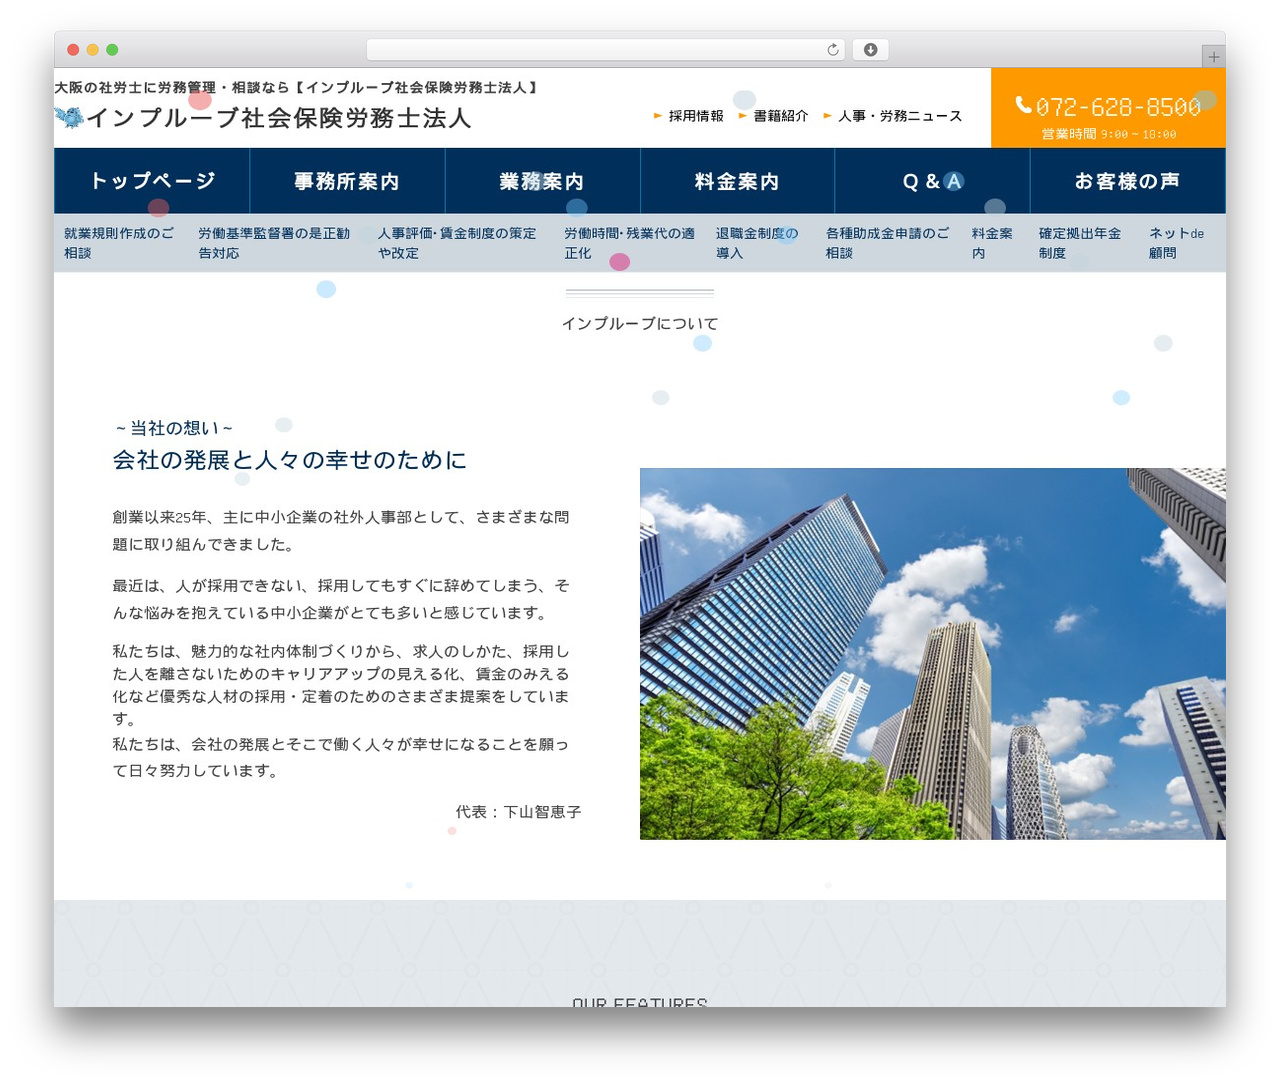Open the 料金案内 main menu item
This screenshot has height=1084, width=1280.
[737, 181]
